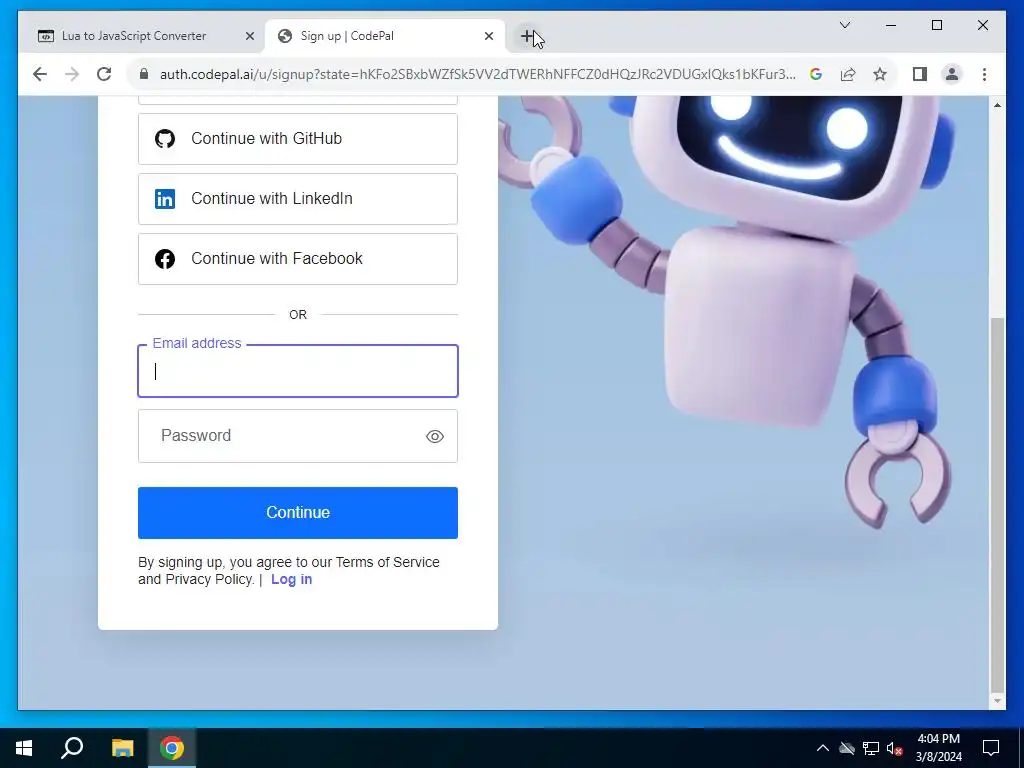Viewport: 1024px width, 768px height.
Task: Click the LinkedIn logo icon
Action: 165,199
